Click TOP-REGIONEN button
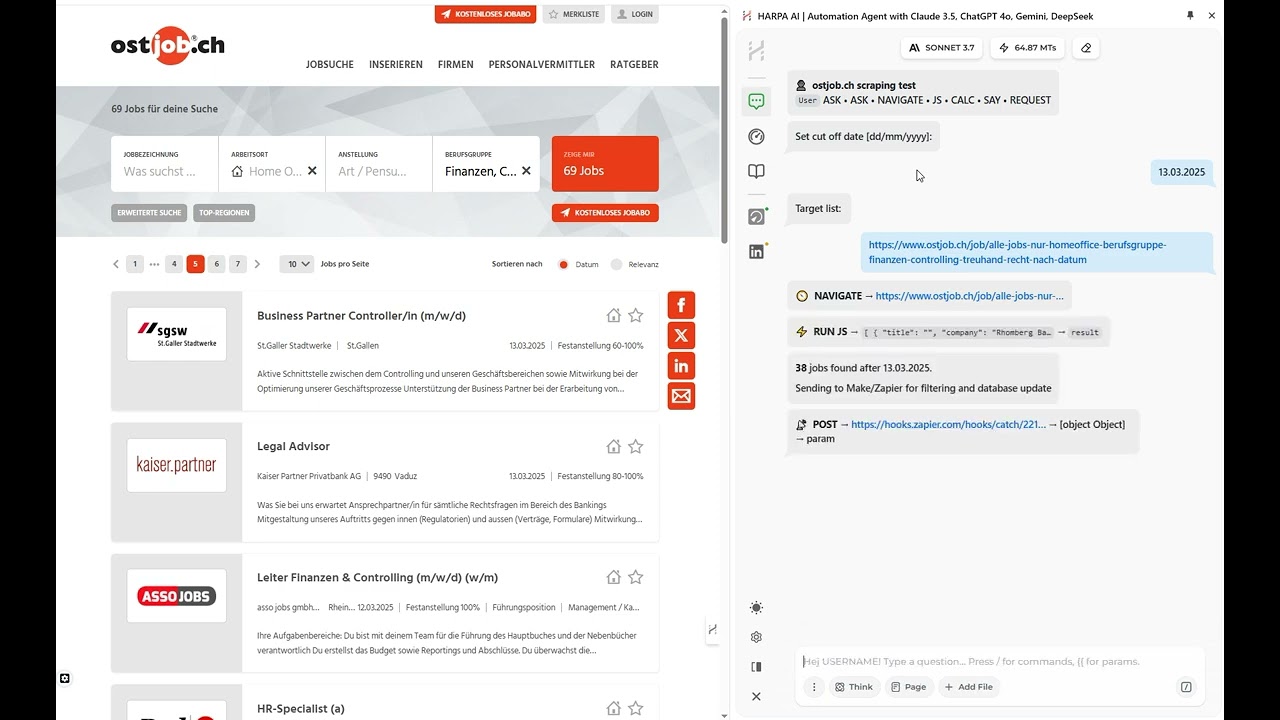 pos(225,213)
